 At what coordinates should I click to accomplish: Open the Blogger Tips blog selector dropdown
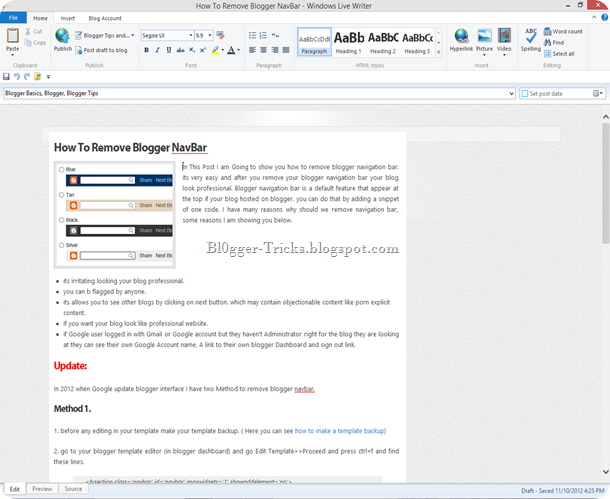[132, 35]
